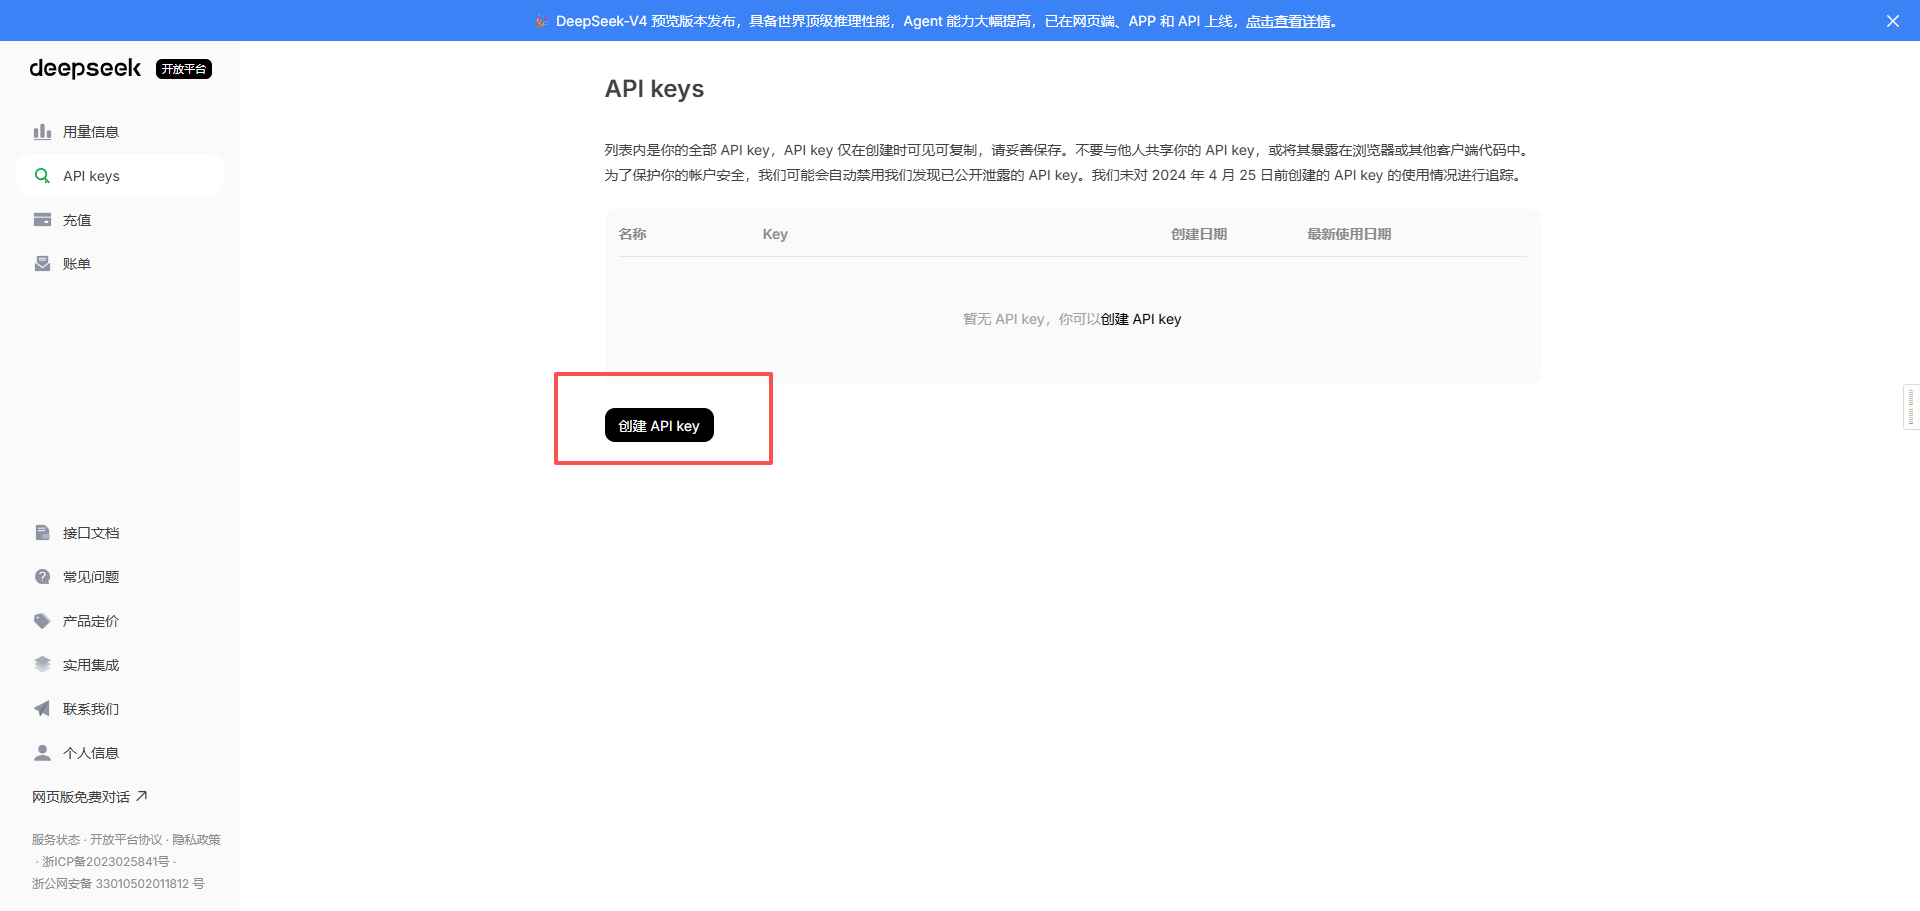The width and height of the screenshot is (1920, 911).
Task: Open the 联系我们 page
Action: click(x=120, y=709)
